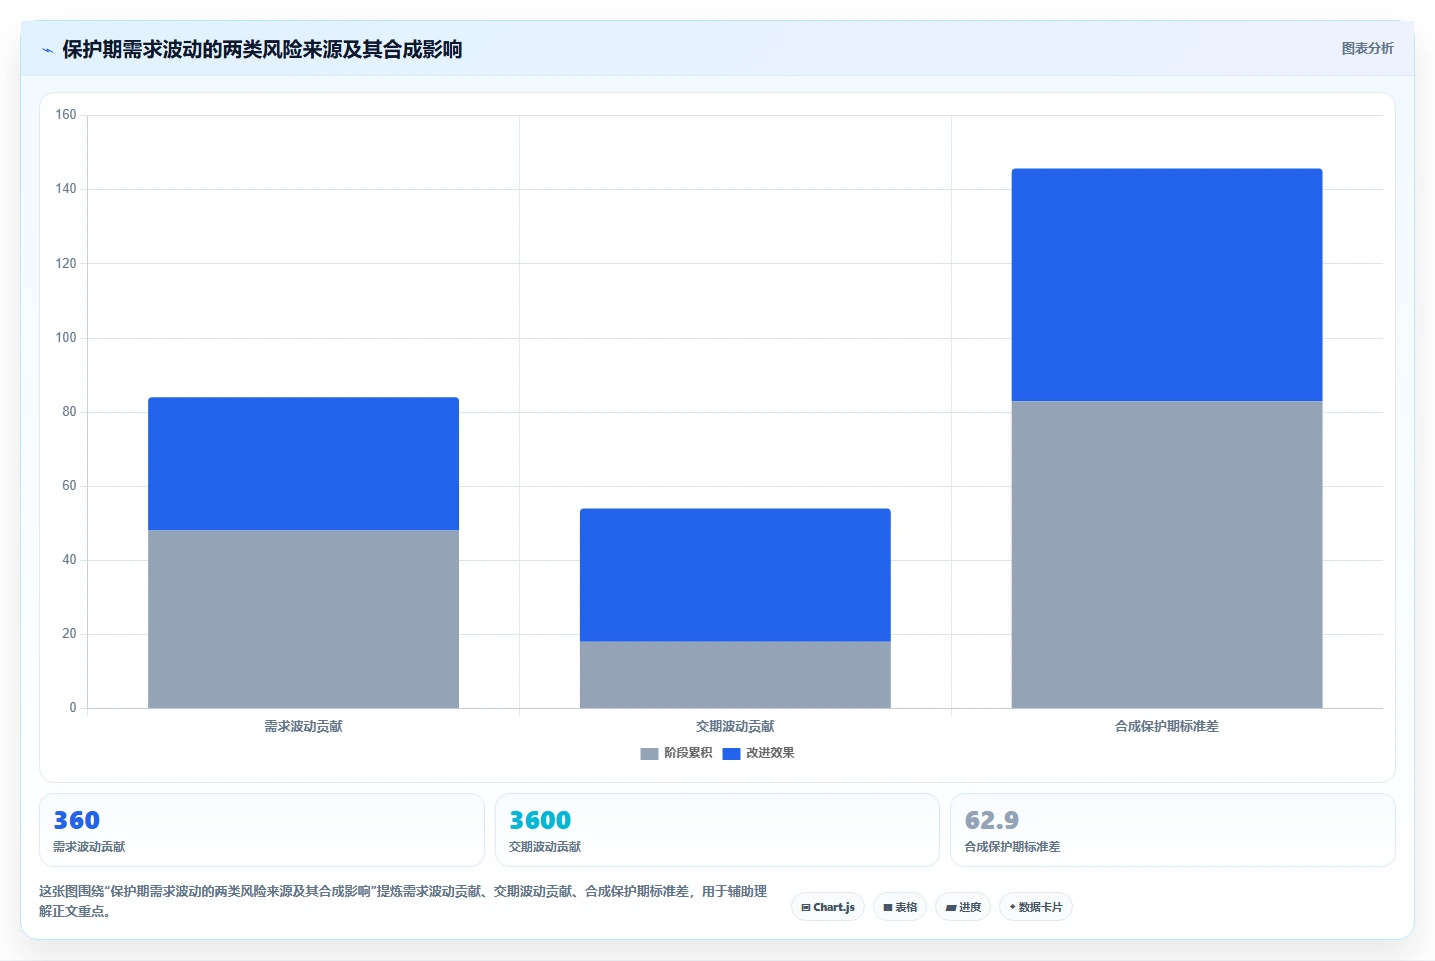Click the blue segment of 需求波动贡献 bar
The width and height of the screenshot is (1435, 961).
[x=303, y=464]
